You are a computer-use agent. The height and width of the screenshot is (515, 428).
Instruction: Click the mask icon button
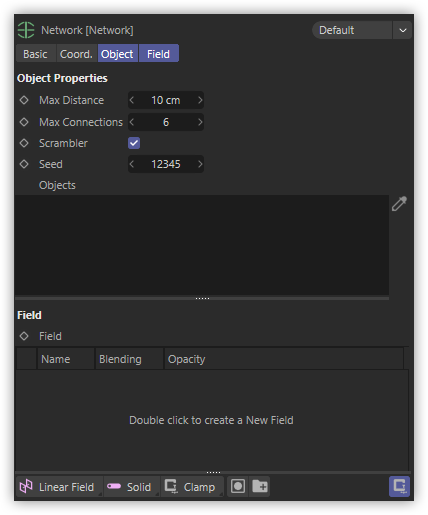coord(238,486)
